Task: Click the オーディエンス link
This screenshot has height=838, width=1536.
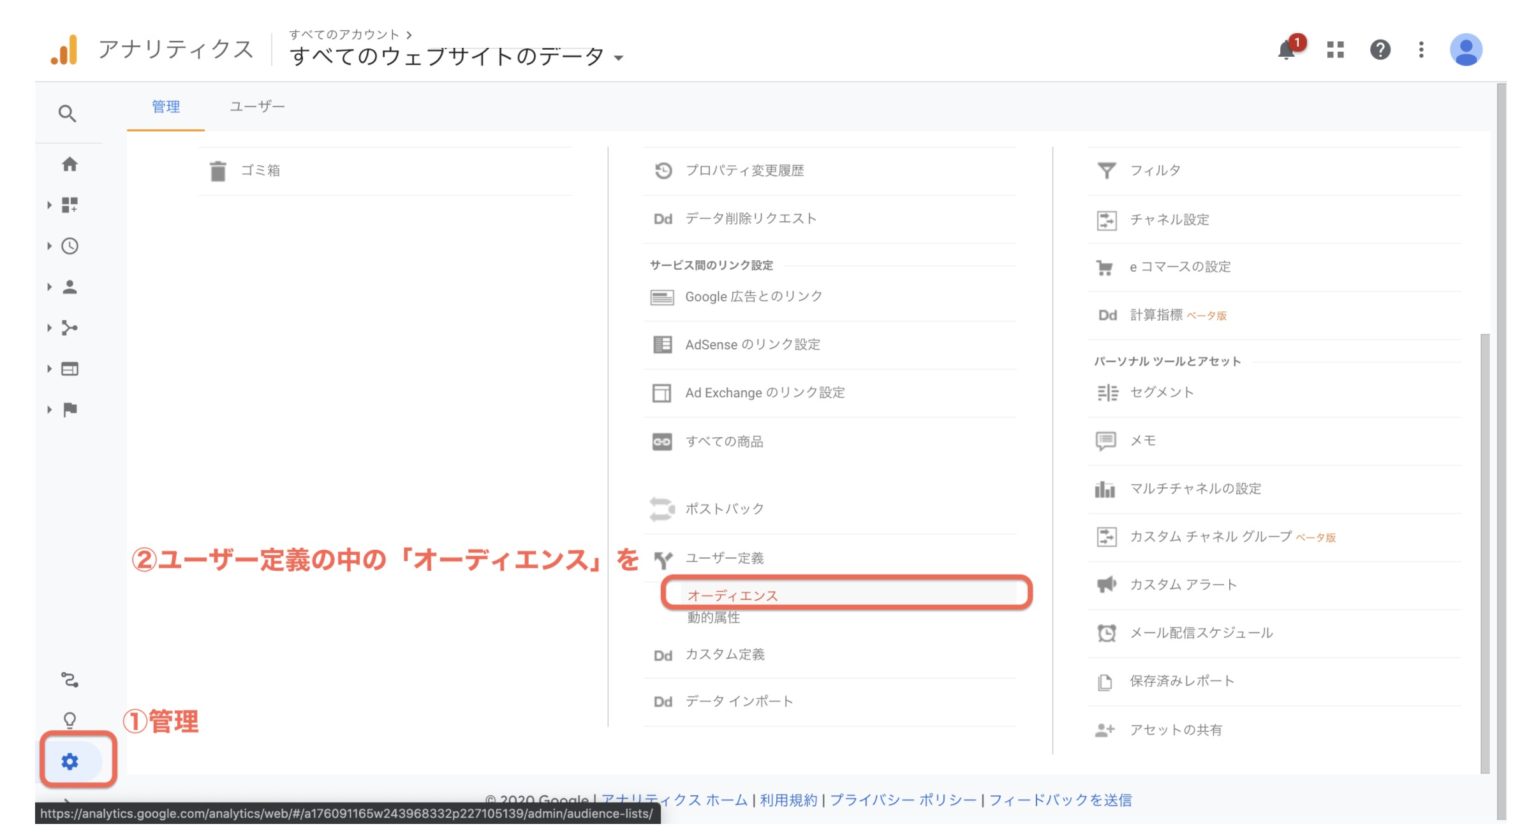Action: click(x=732, y=595)
